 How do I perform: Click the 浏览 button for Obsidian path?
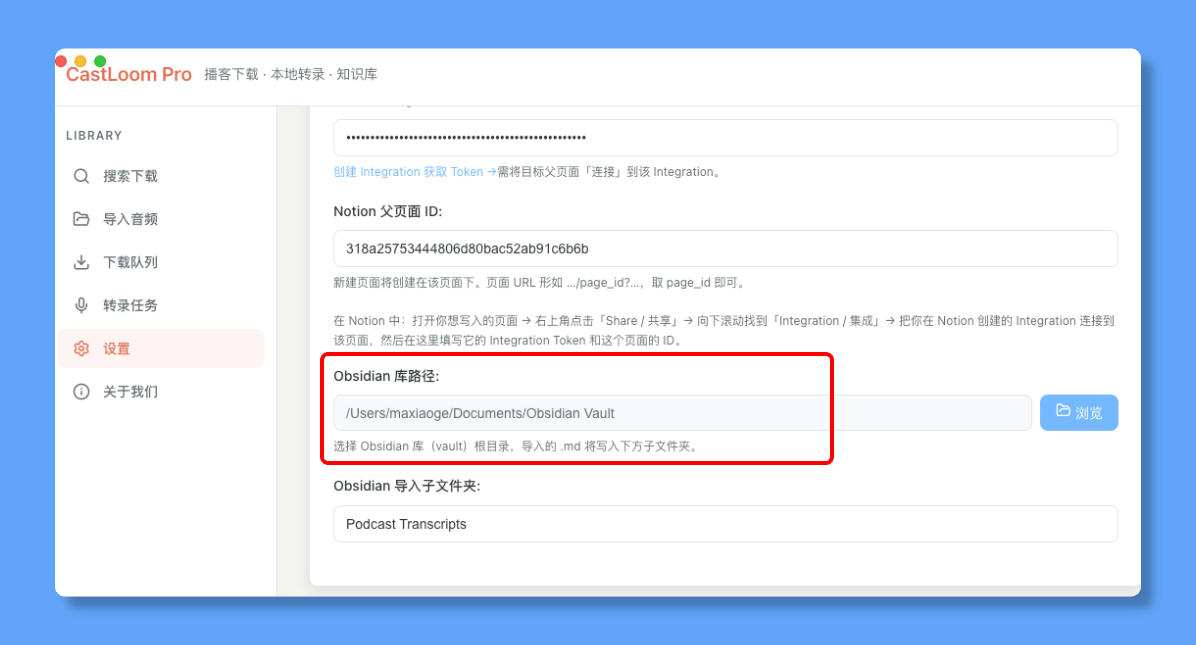1079,412
